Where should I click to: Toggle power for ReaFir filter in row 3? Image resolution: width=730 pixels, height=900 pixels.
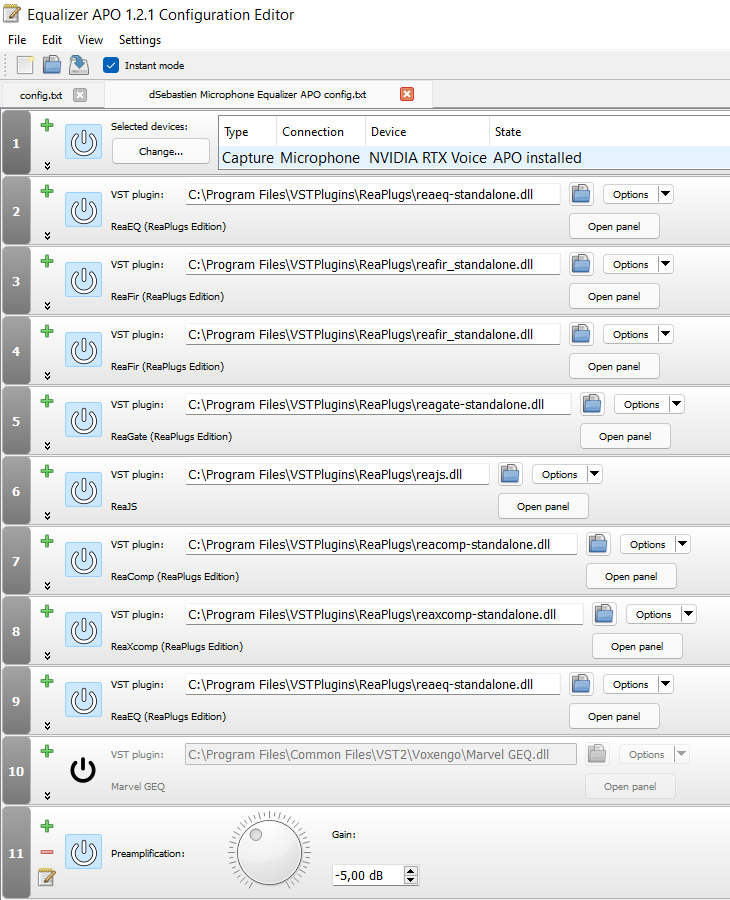(x=83, y=280)
